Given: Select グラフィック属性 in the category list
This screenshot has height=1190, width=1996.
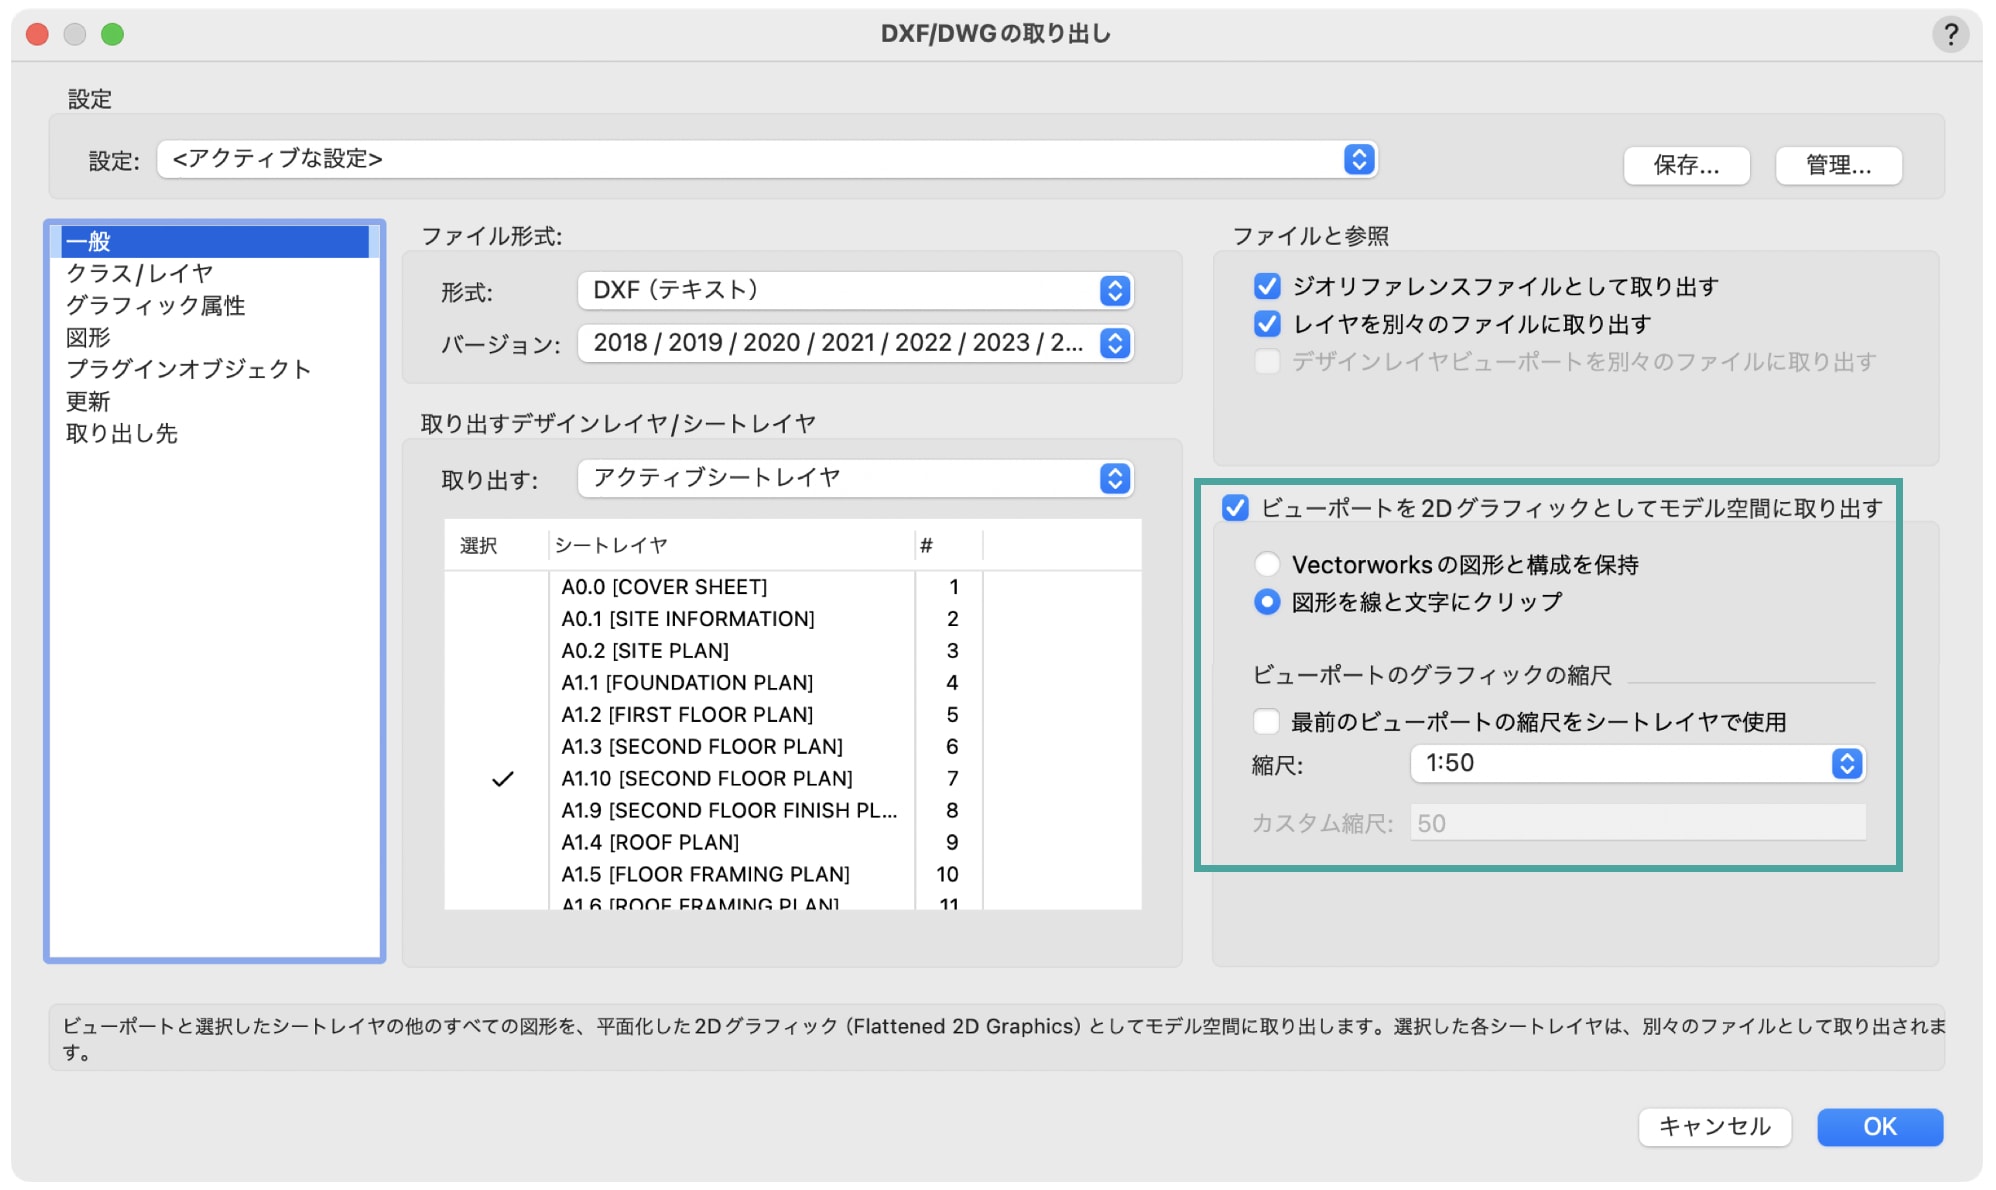Looking at the screenshot, I should pos(215,305).
